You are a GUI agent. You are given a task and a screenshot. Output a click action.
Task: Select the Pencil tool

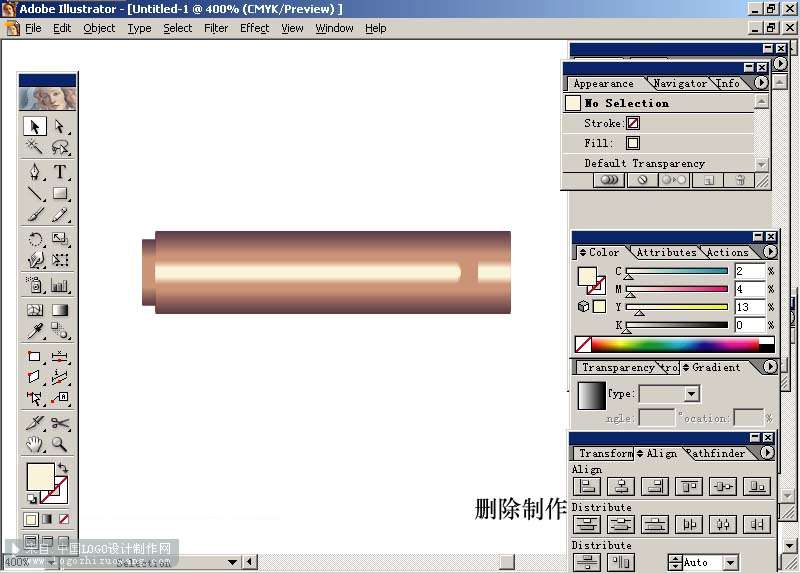click(x=60, y=214)
